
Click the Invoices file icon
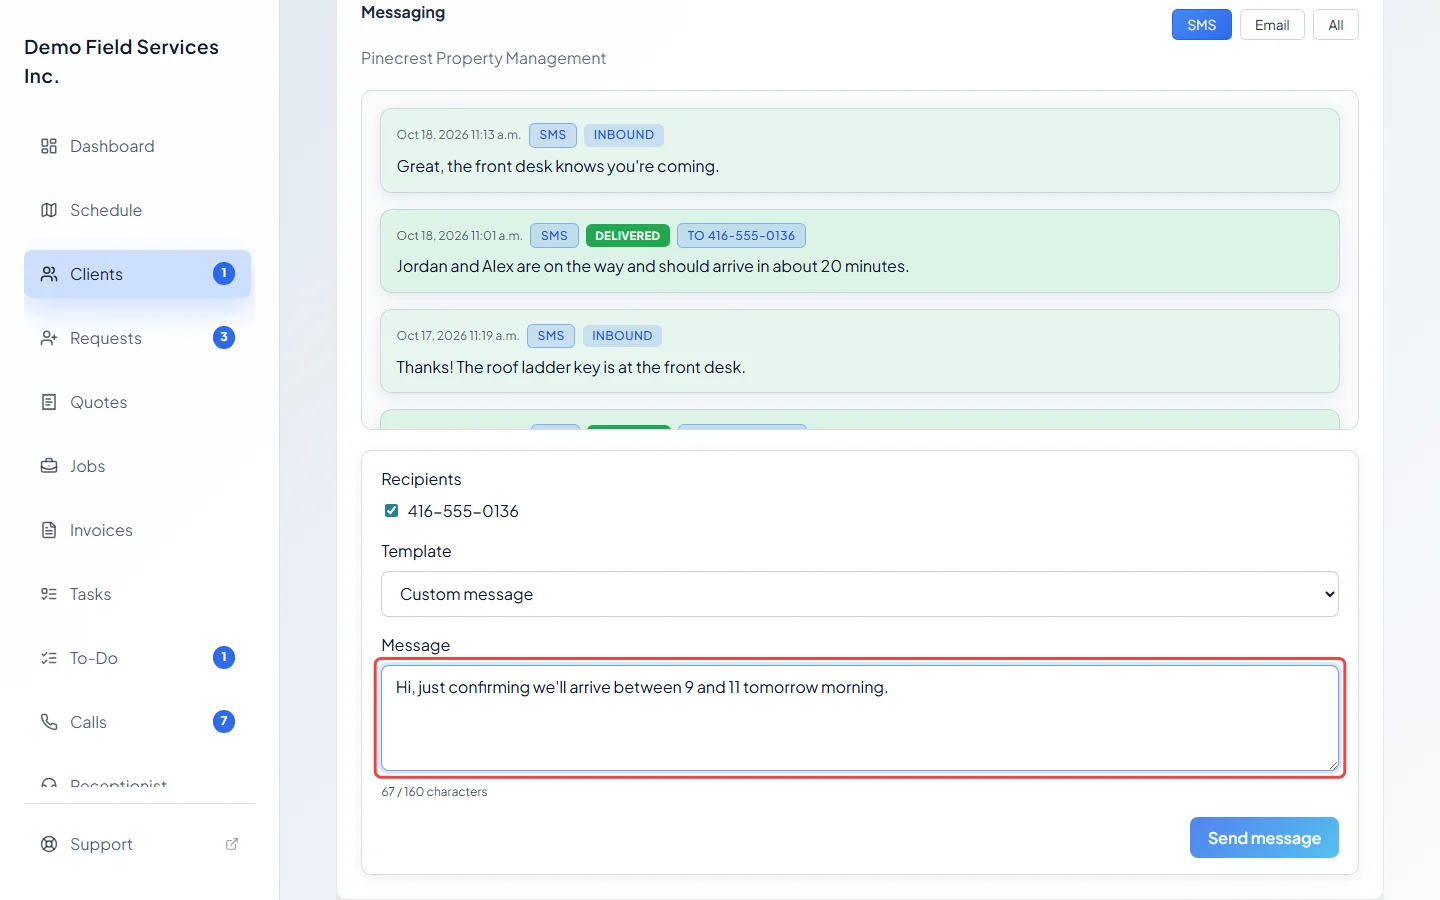49,530
